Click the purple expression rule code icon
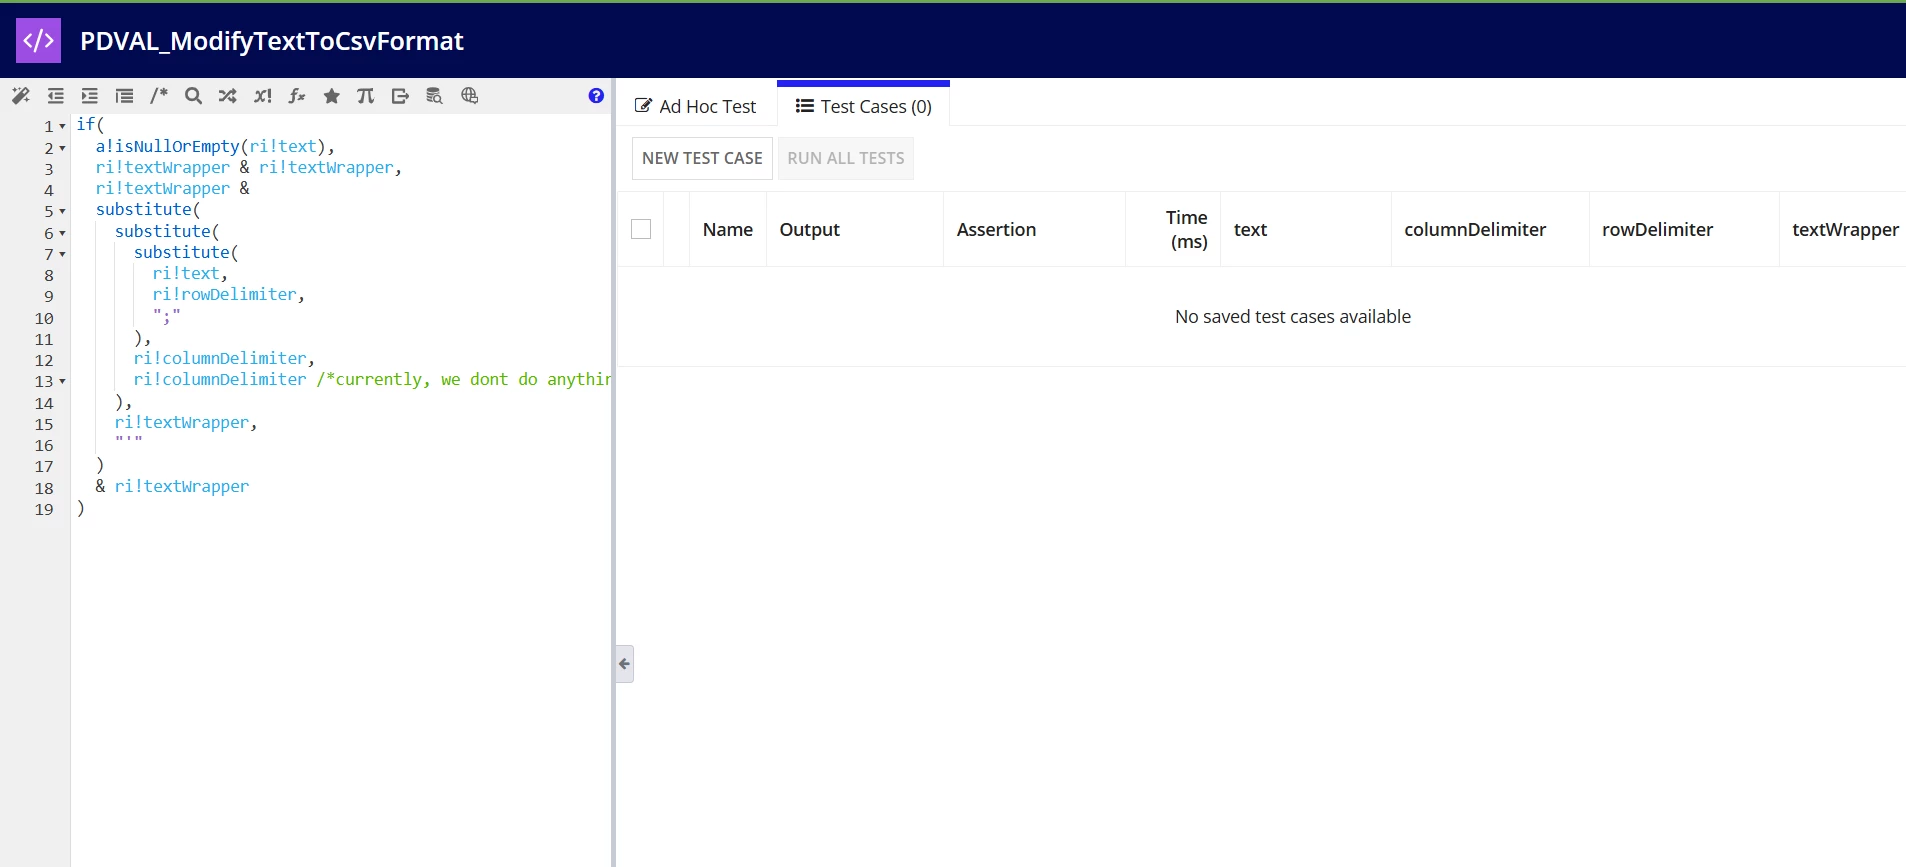The image size is (1906, 867). click(x=39, y=41)
